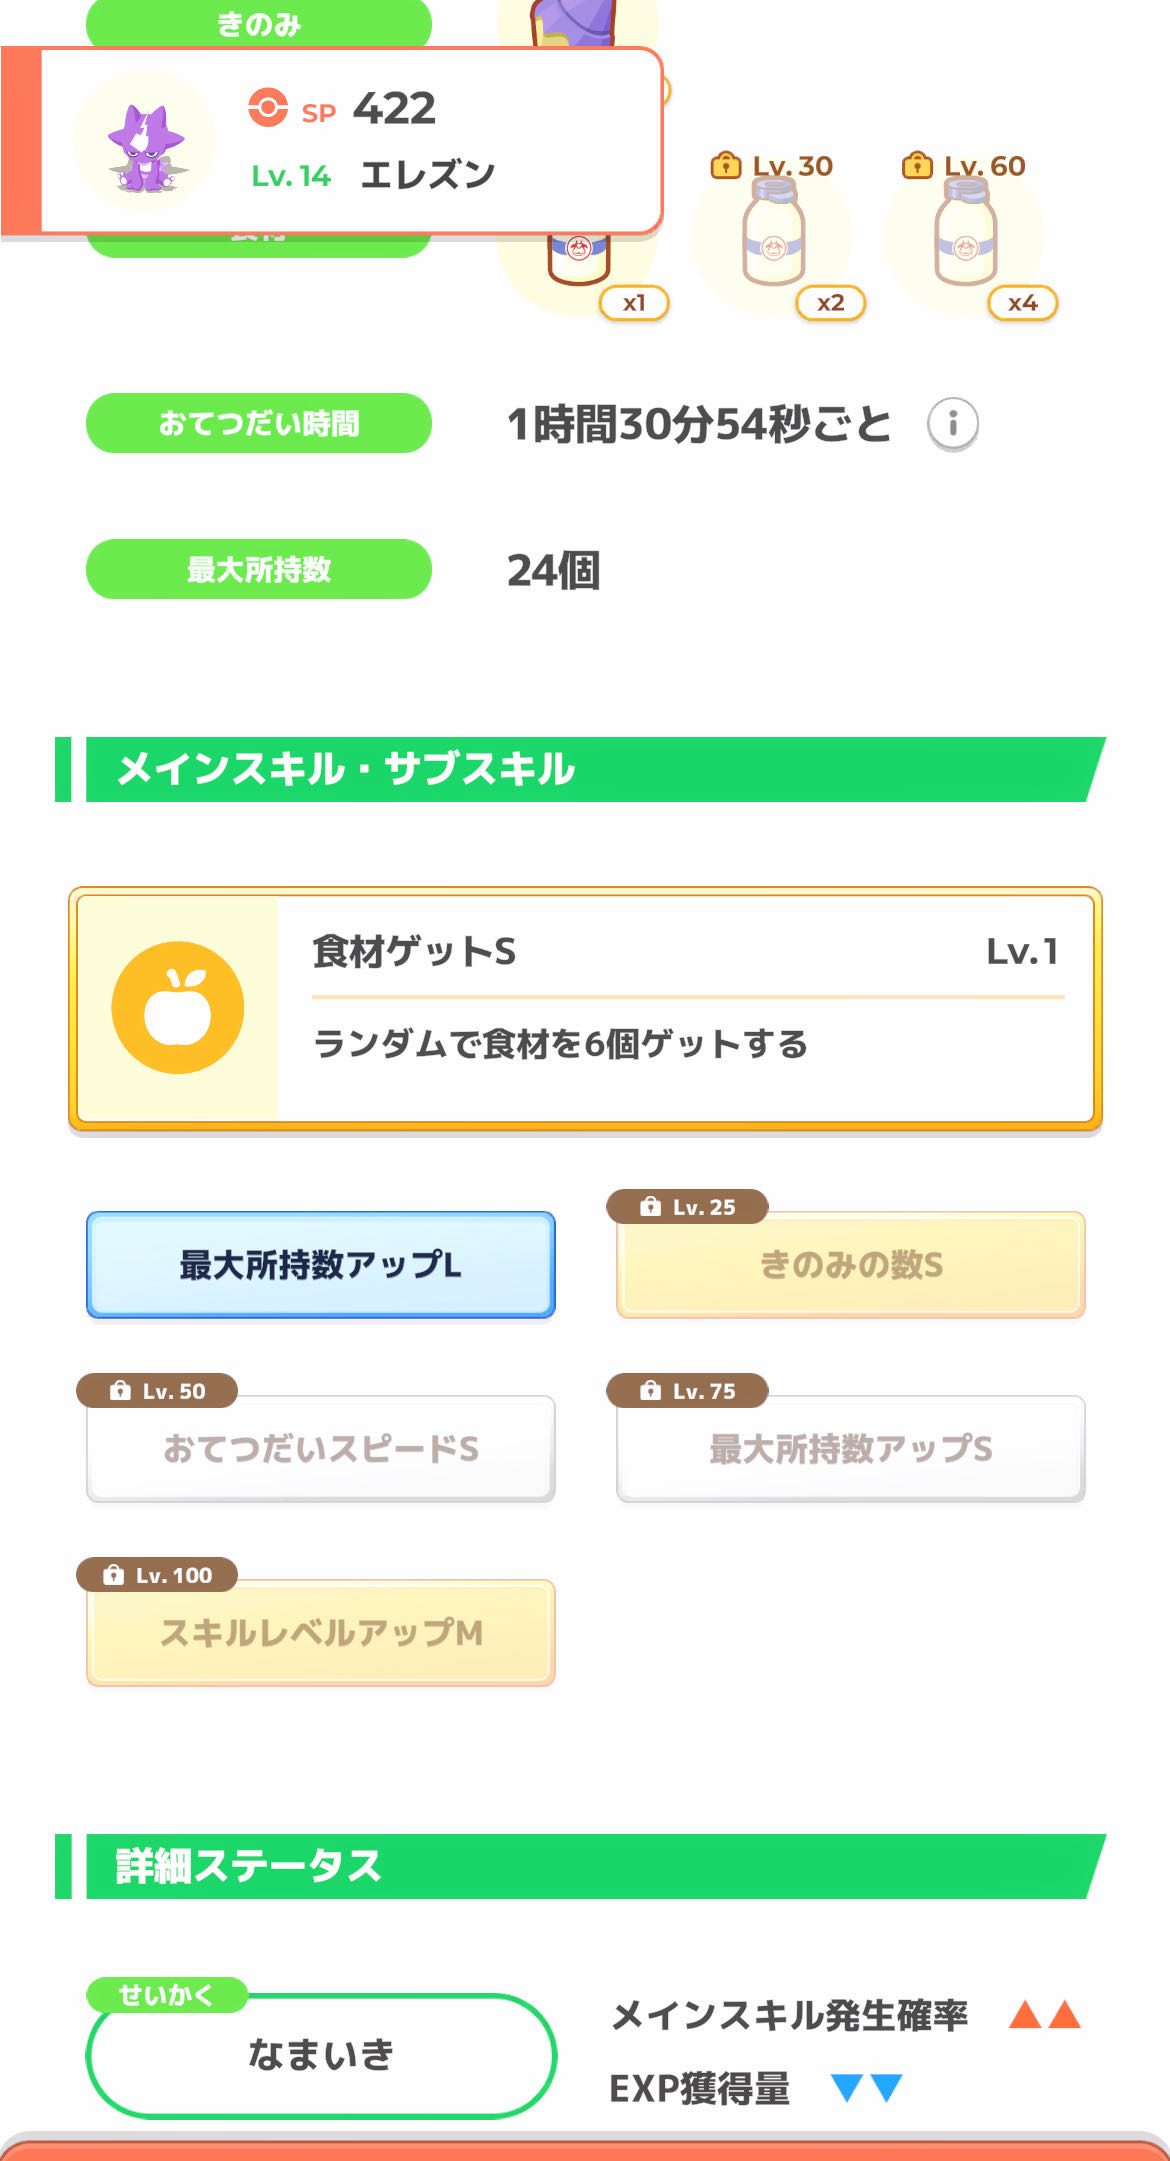
Task: Tap the Pokéball SP icon
Action: pos(268,108)
